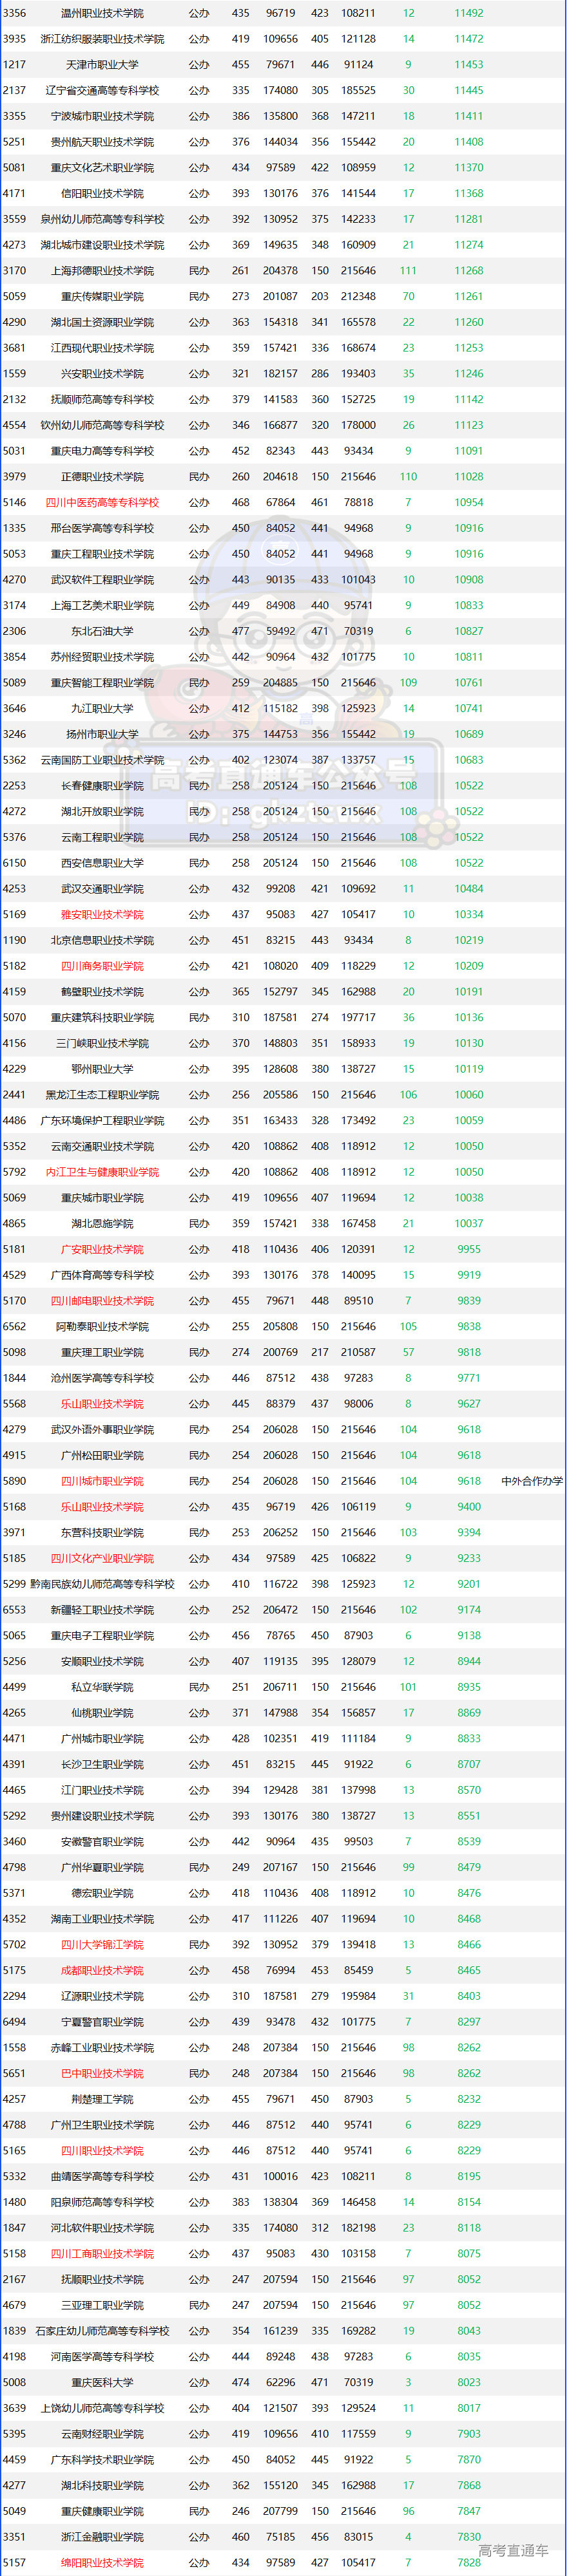Click 武汉软件工程职业学院
The height and width of the screenshot is (2576, 567).
coord(102,580)
